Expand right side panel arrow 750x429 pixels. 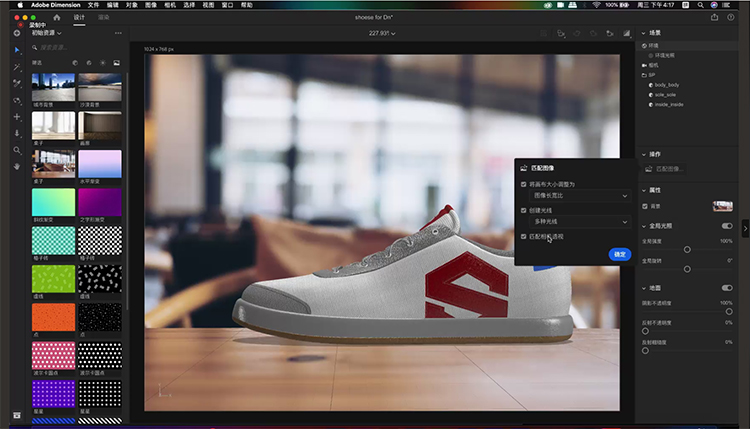pyautogui.click(x=745, y=229)
